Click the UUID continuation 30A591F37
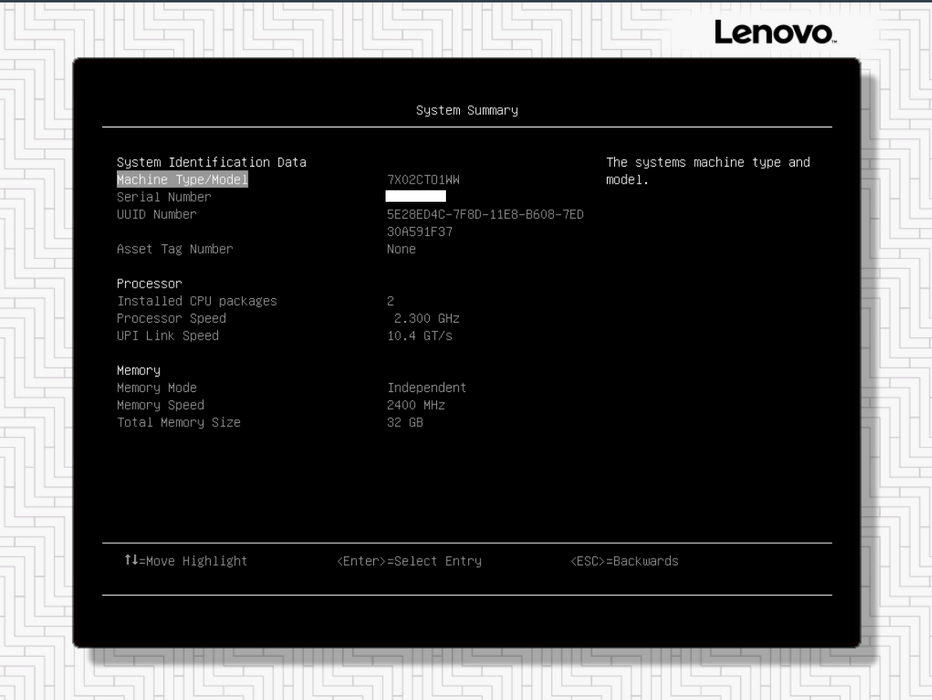The width and height of the screenshot is (932, 700). point(420,232)
